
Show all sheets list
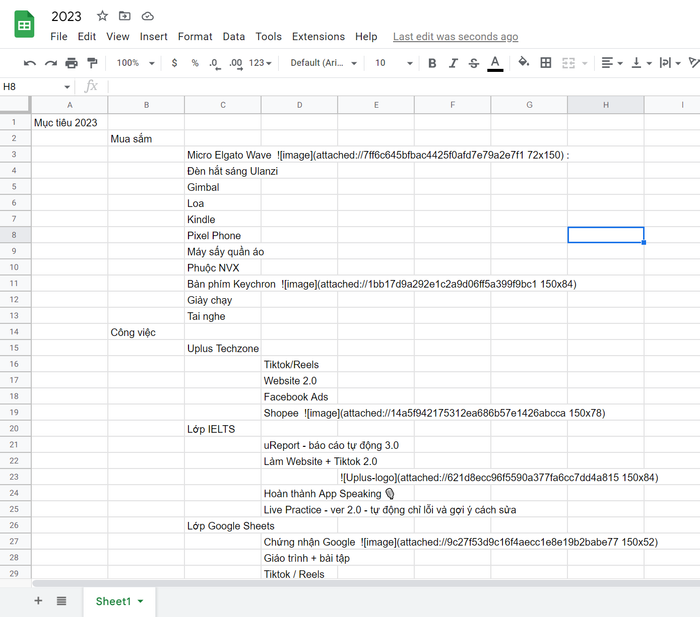click(x=62, y=601)
